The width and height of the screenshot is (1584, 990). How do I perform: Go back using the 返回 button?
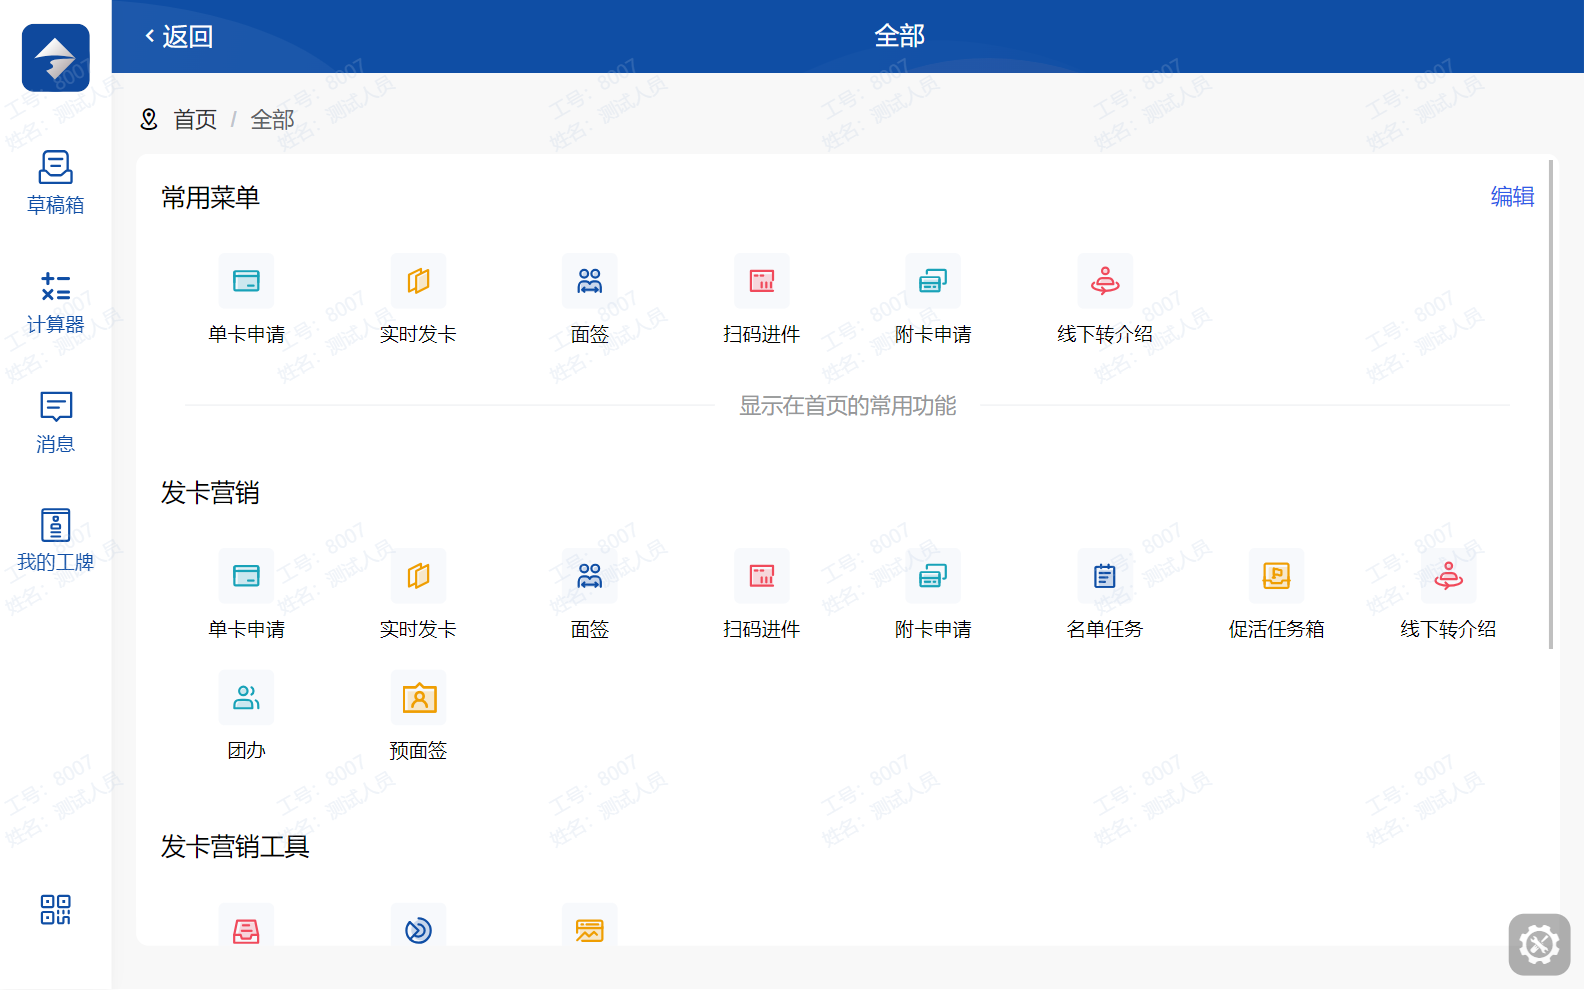(x=179, y=37)
